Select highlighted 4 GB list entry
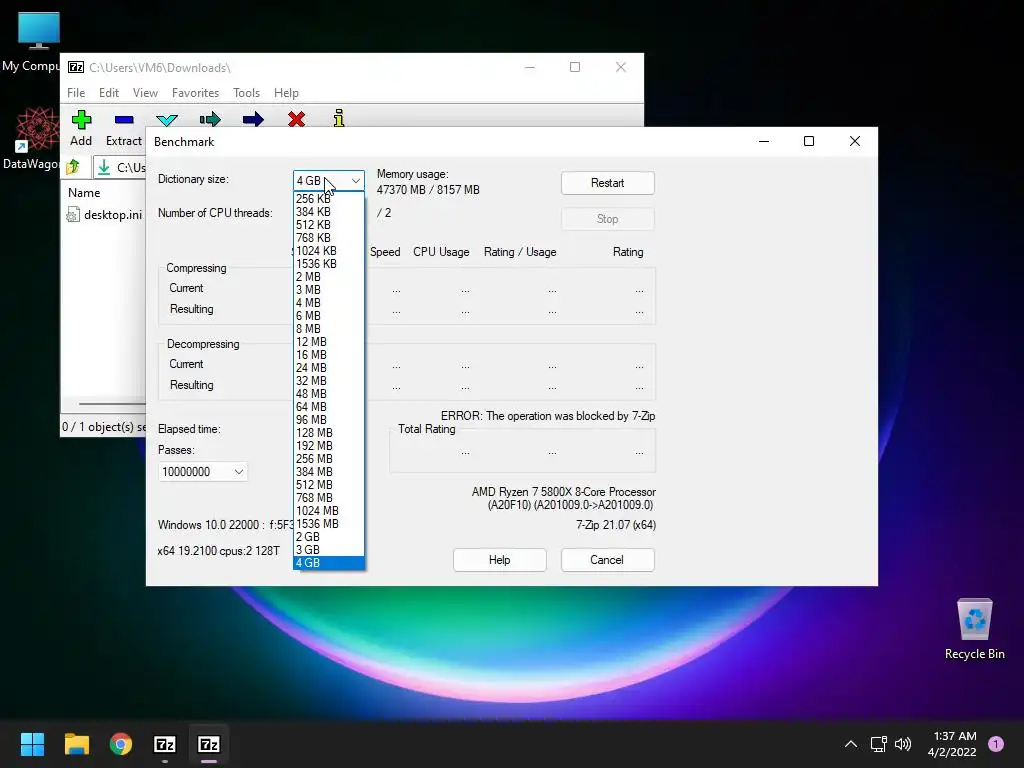Screen dimensions: 1024x768 click(x=328, y=563)
